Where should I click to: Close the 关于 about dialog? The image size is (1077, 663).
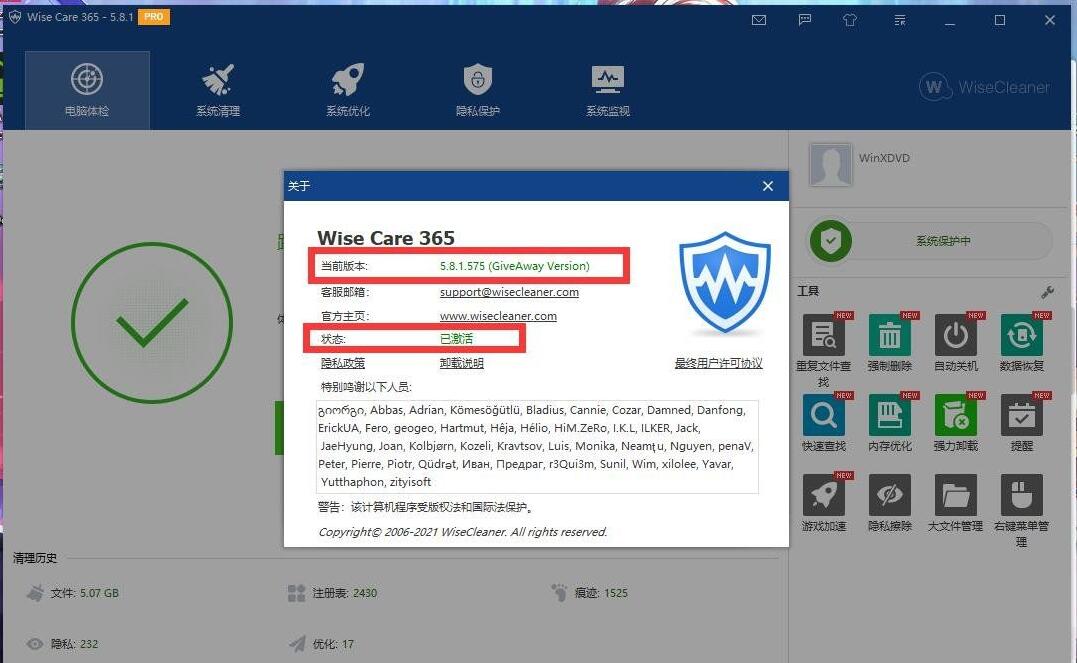click(x=768, y=186)
